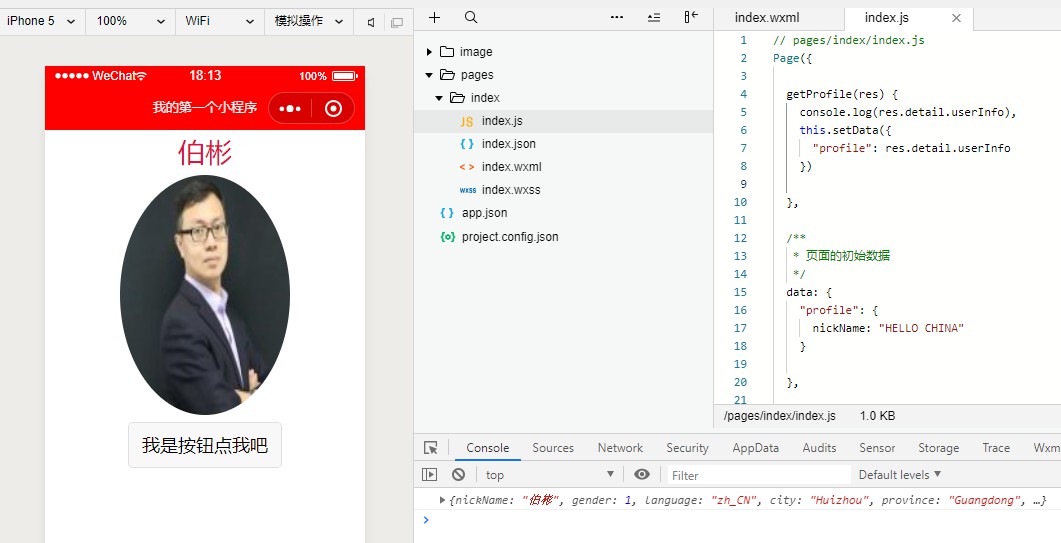Click the collapse file tree panel icon
The image size is (1061, 543).
pos(691,18)
